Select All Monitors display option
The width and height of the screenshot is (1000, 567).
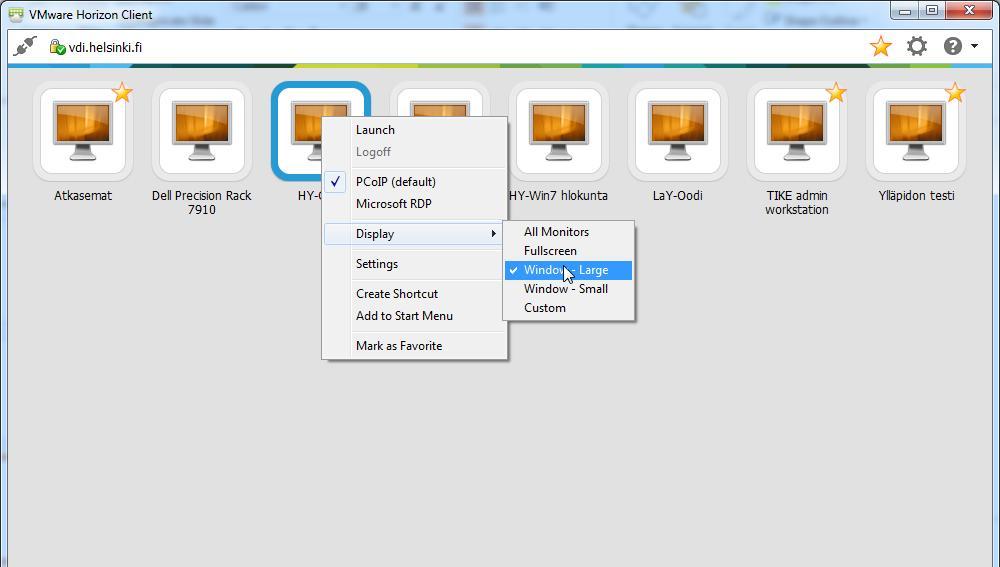pos(568,232)
